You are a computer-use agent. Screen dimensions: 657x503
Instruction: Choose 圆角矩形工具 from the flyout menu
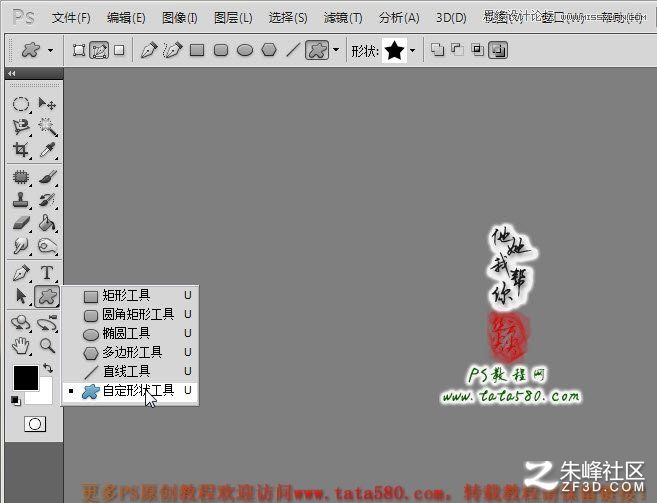(x=130, y=314)
